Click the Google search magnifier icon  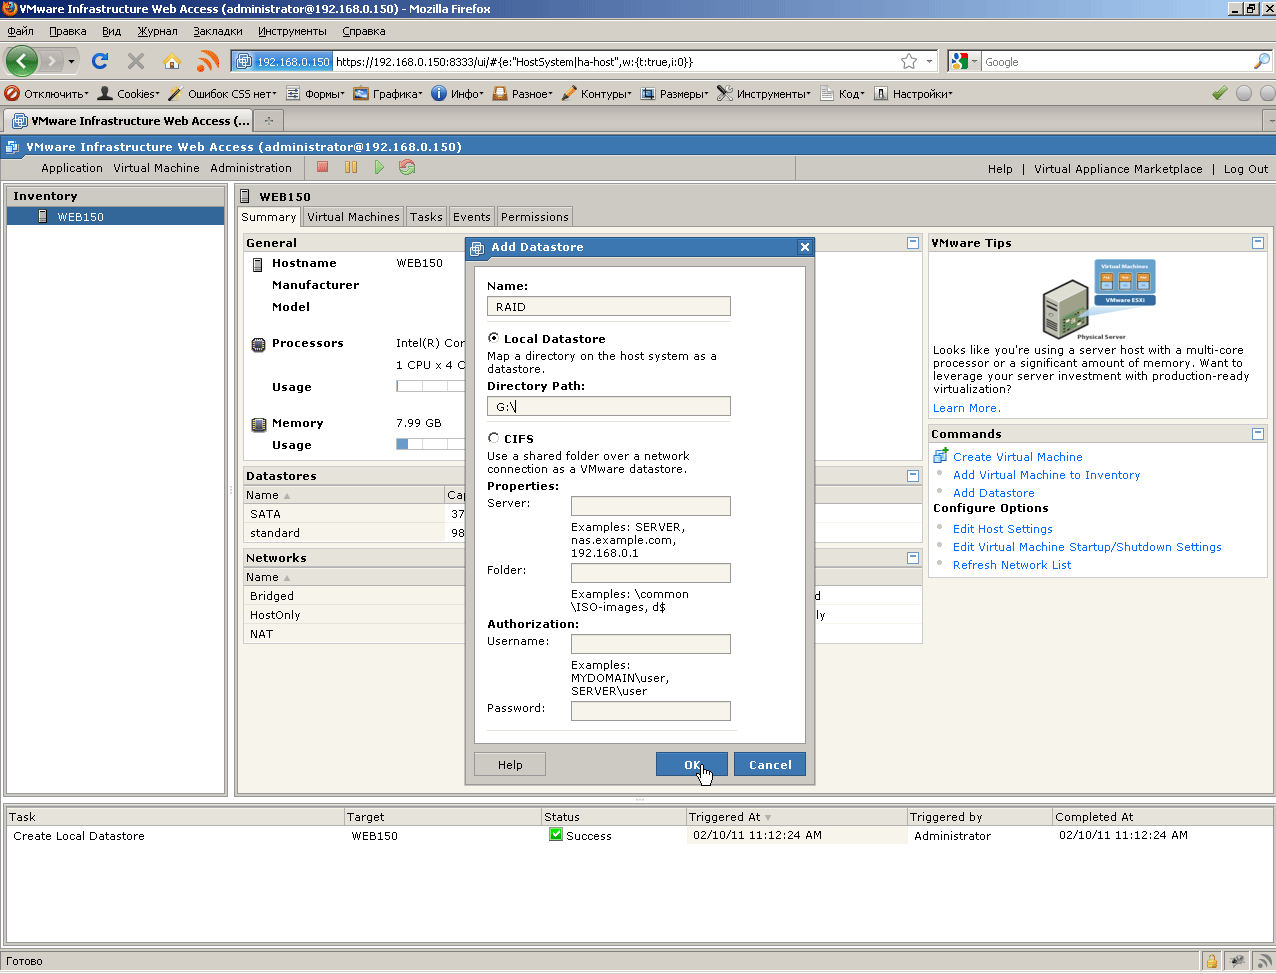(1261, 61)
